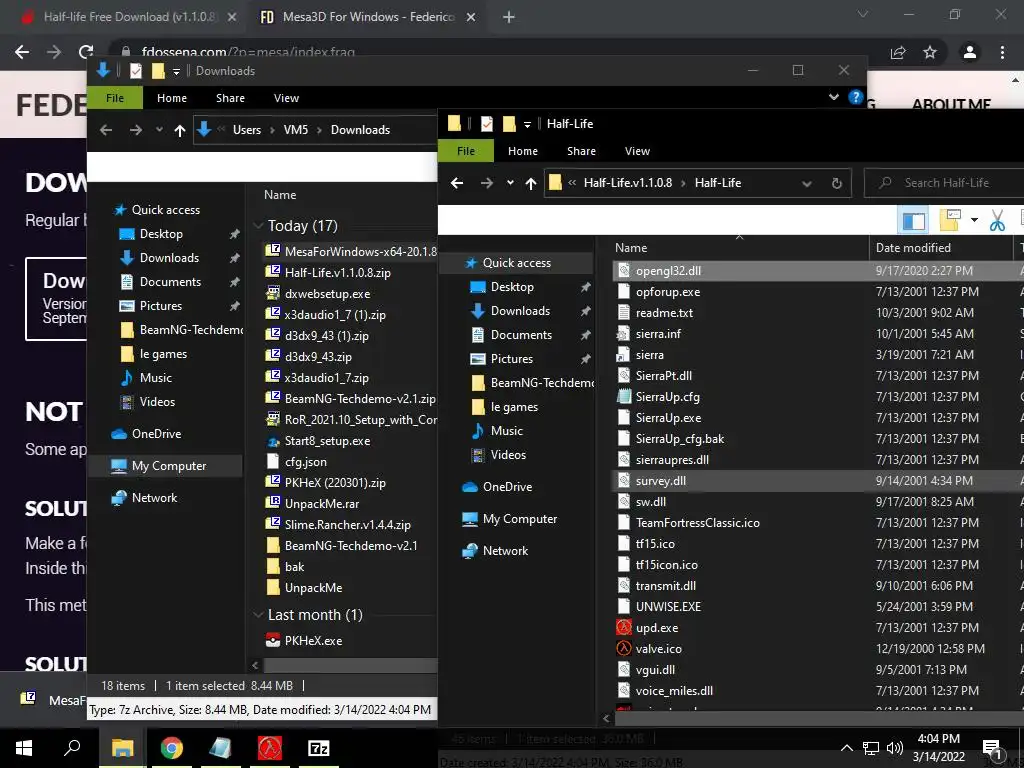Open help icon in Downloads window ribbon
This screenshot has width=1024, height=768.
click(855, 97)
